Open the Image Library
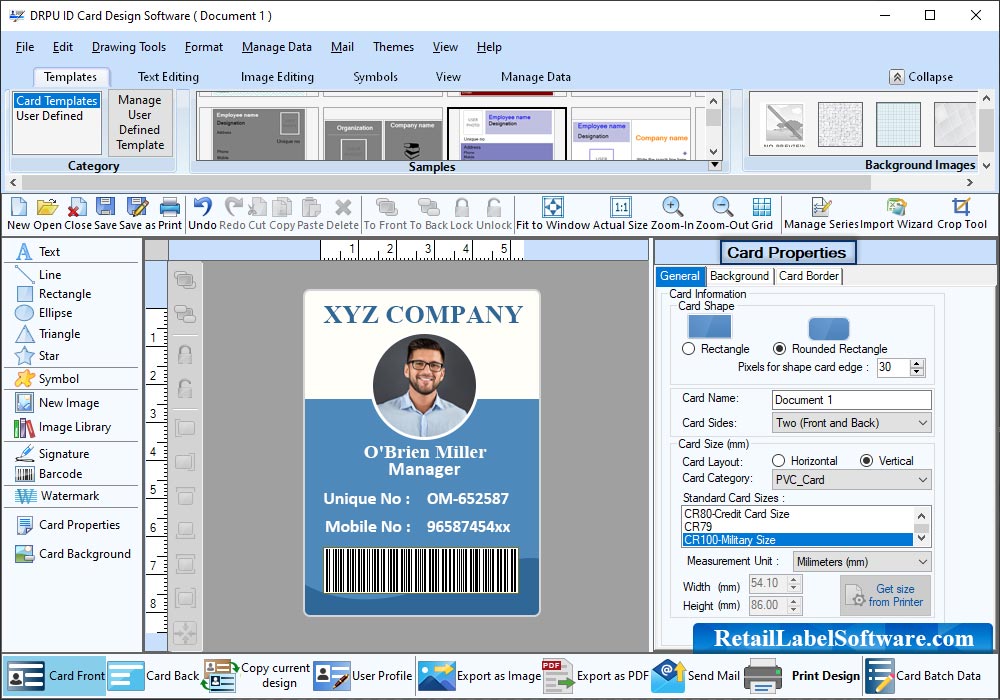The image size is (1000, 700). (62, 427)
